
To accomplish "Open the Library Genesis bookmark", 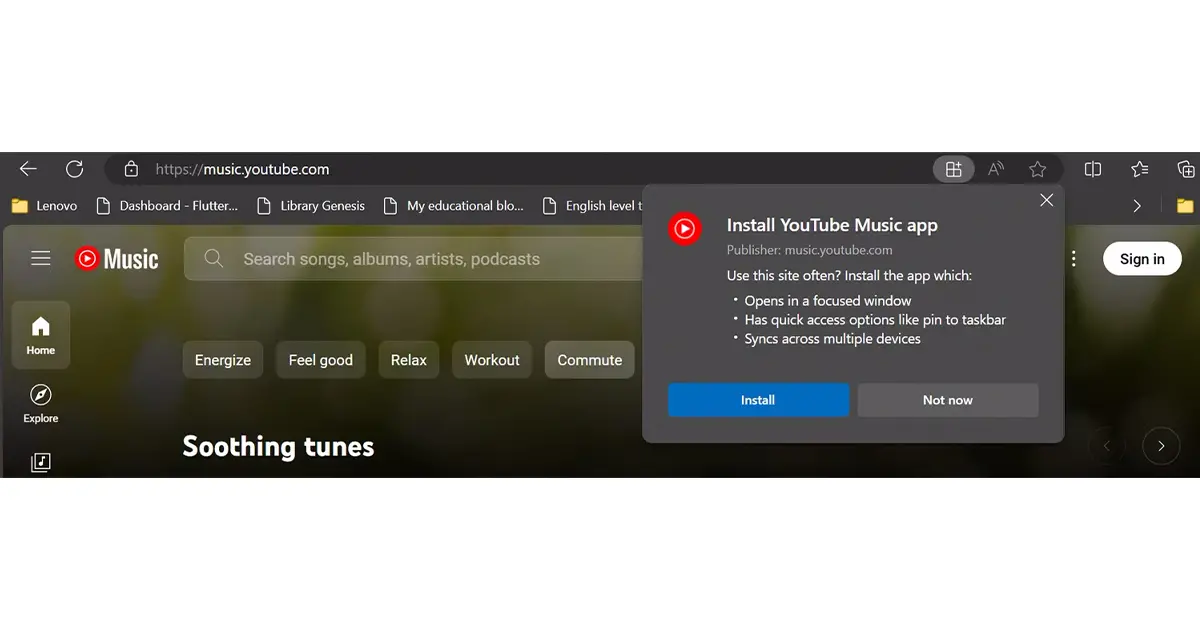I will point(311,205).
